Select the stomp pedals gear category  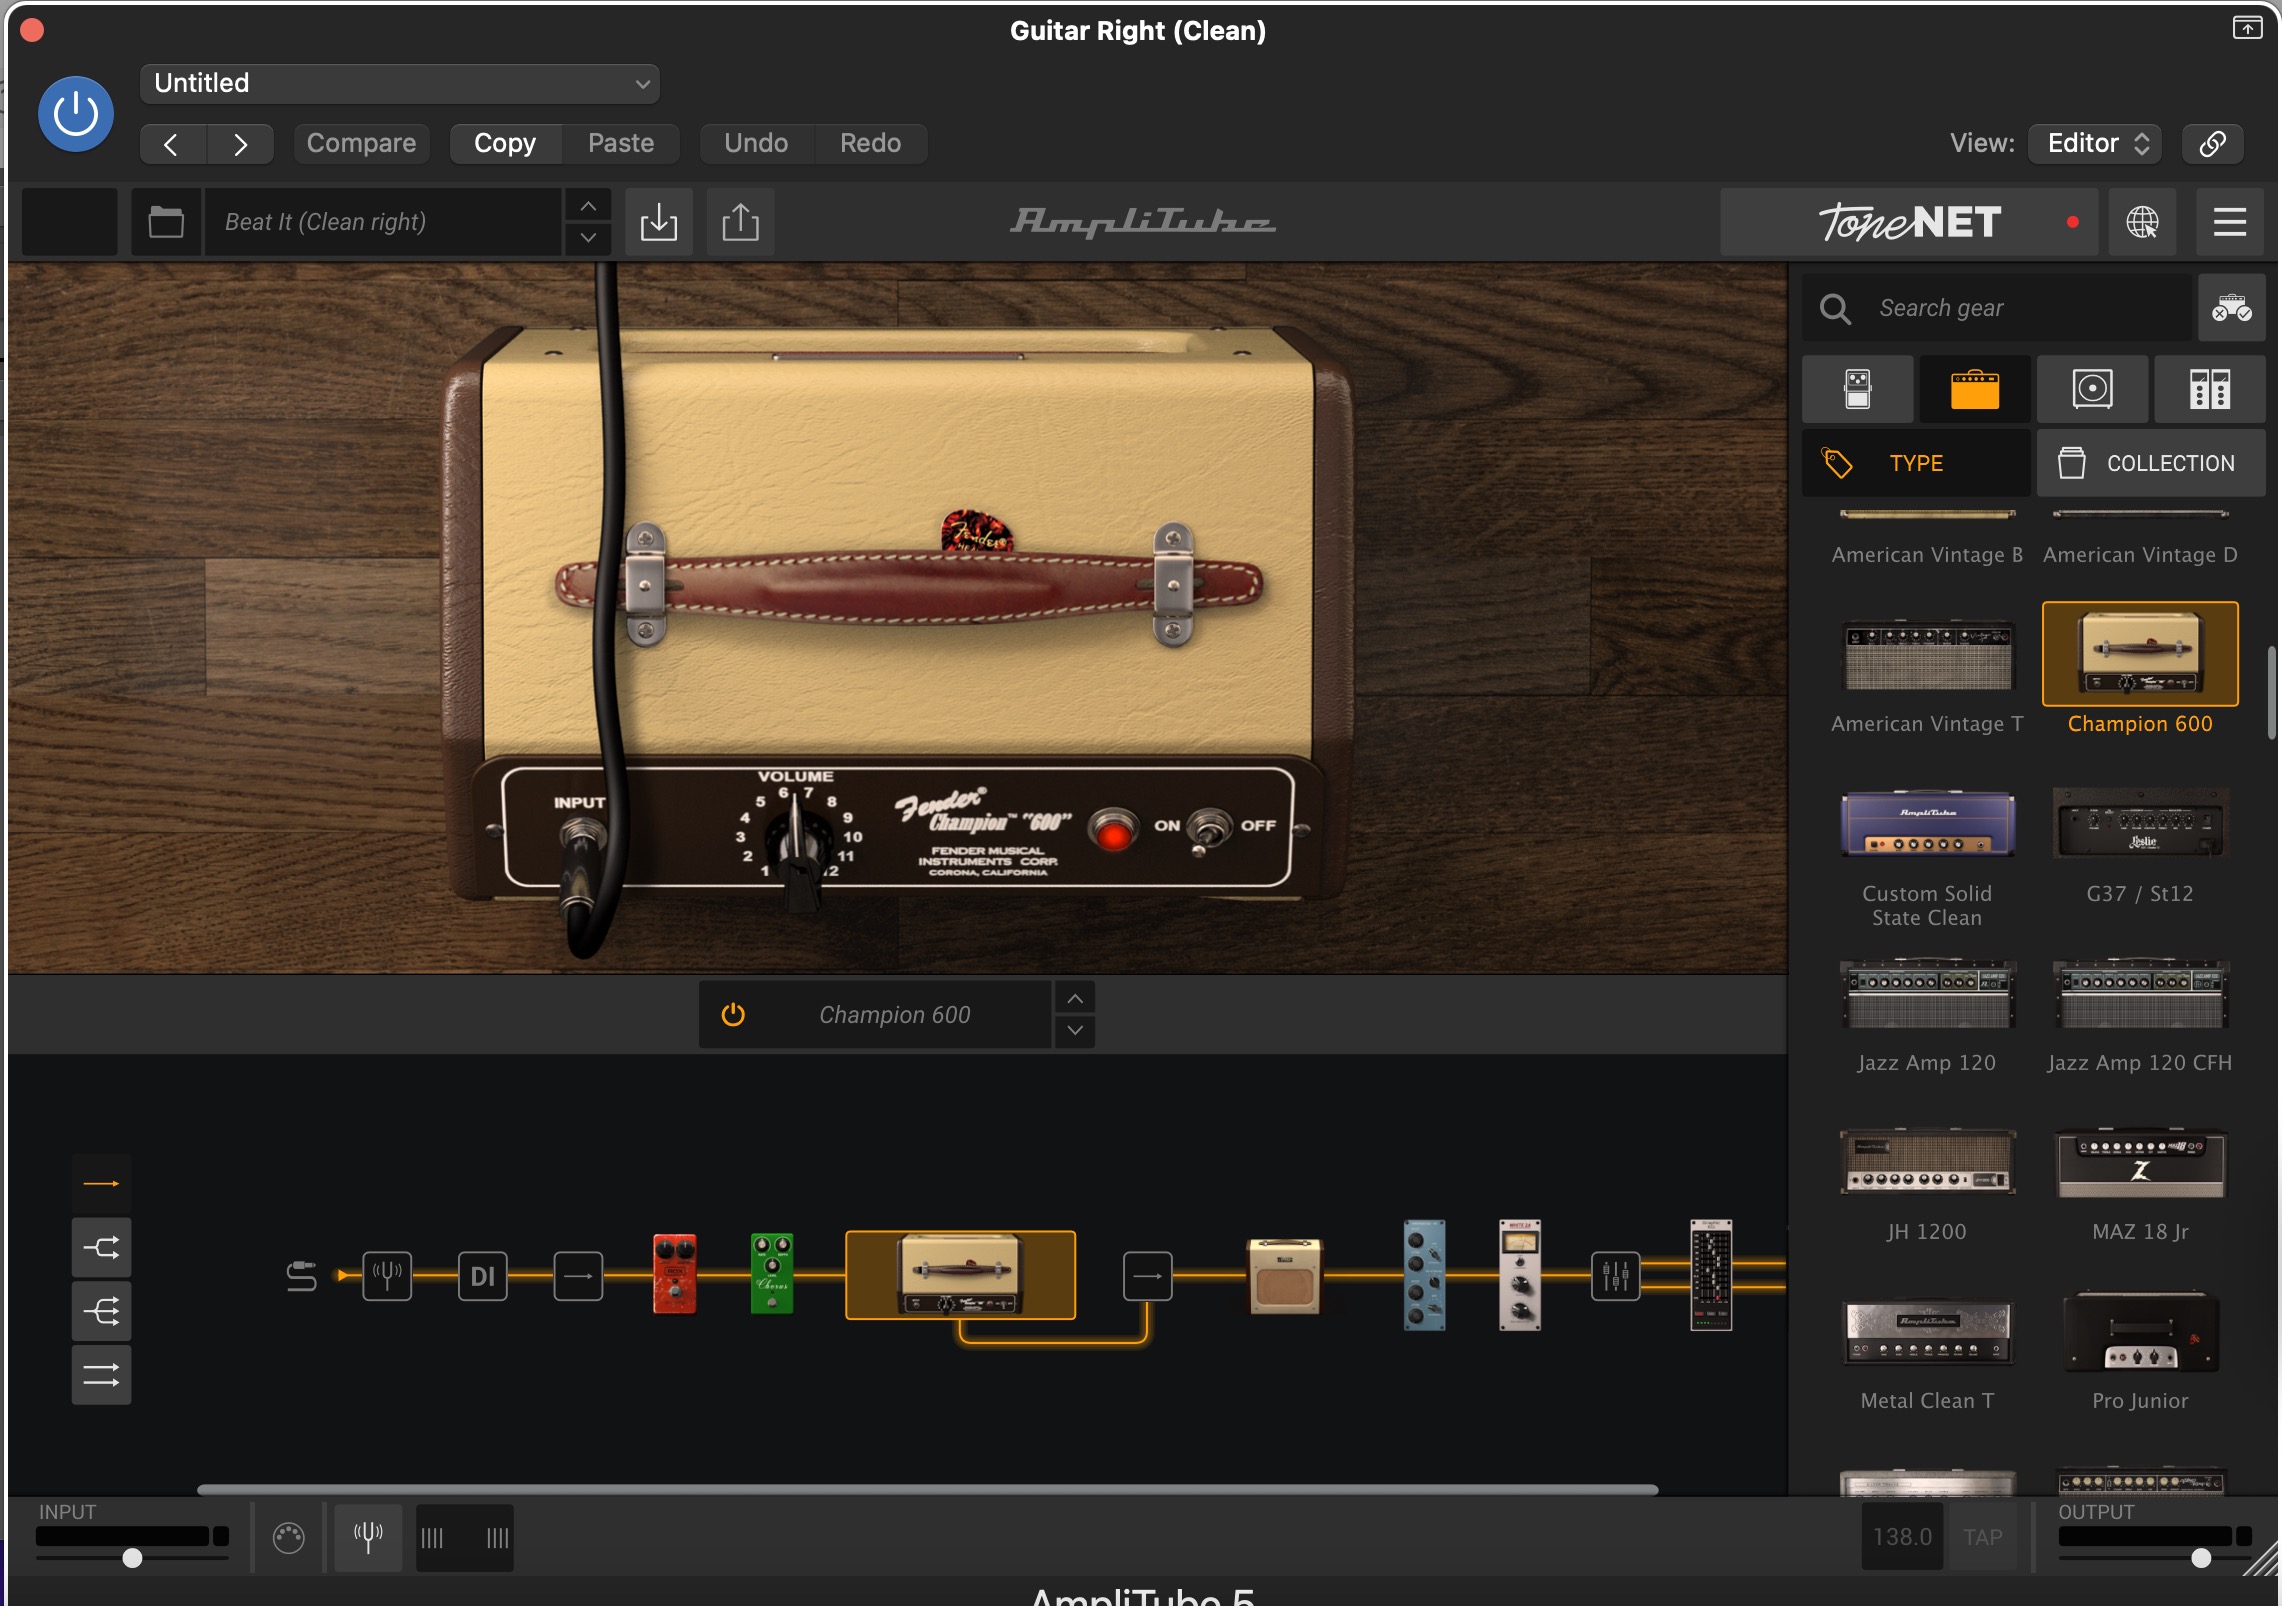[x=1858, y=389]
